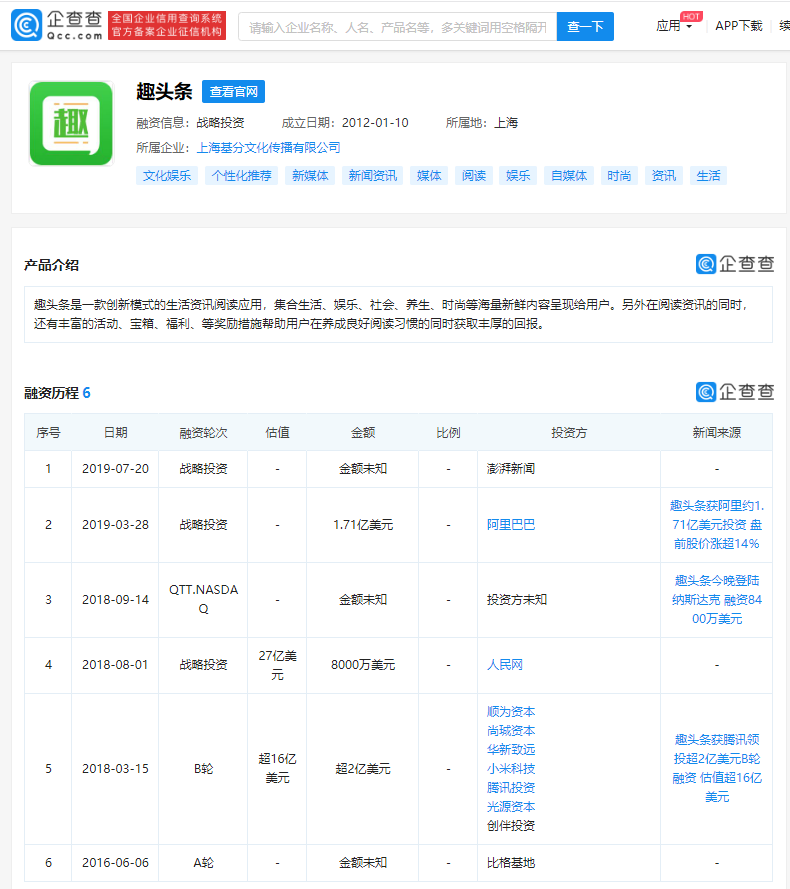Open the APP下载 menu item

(738, 26)
